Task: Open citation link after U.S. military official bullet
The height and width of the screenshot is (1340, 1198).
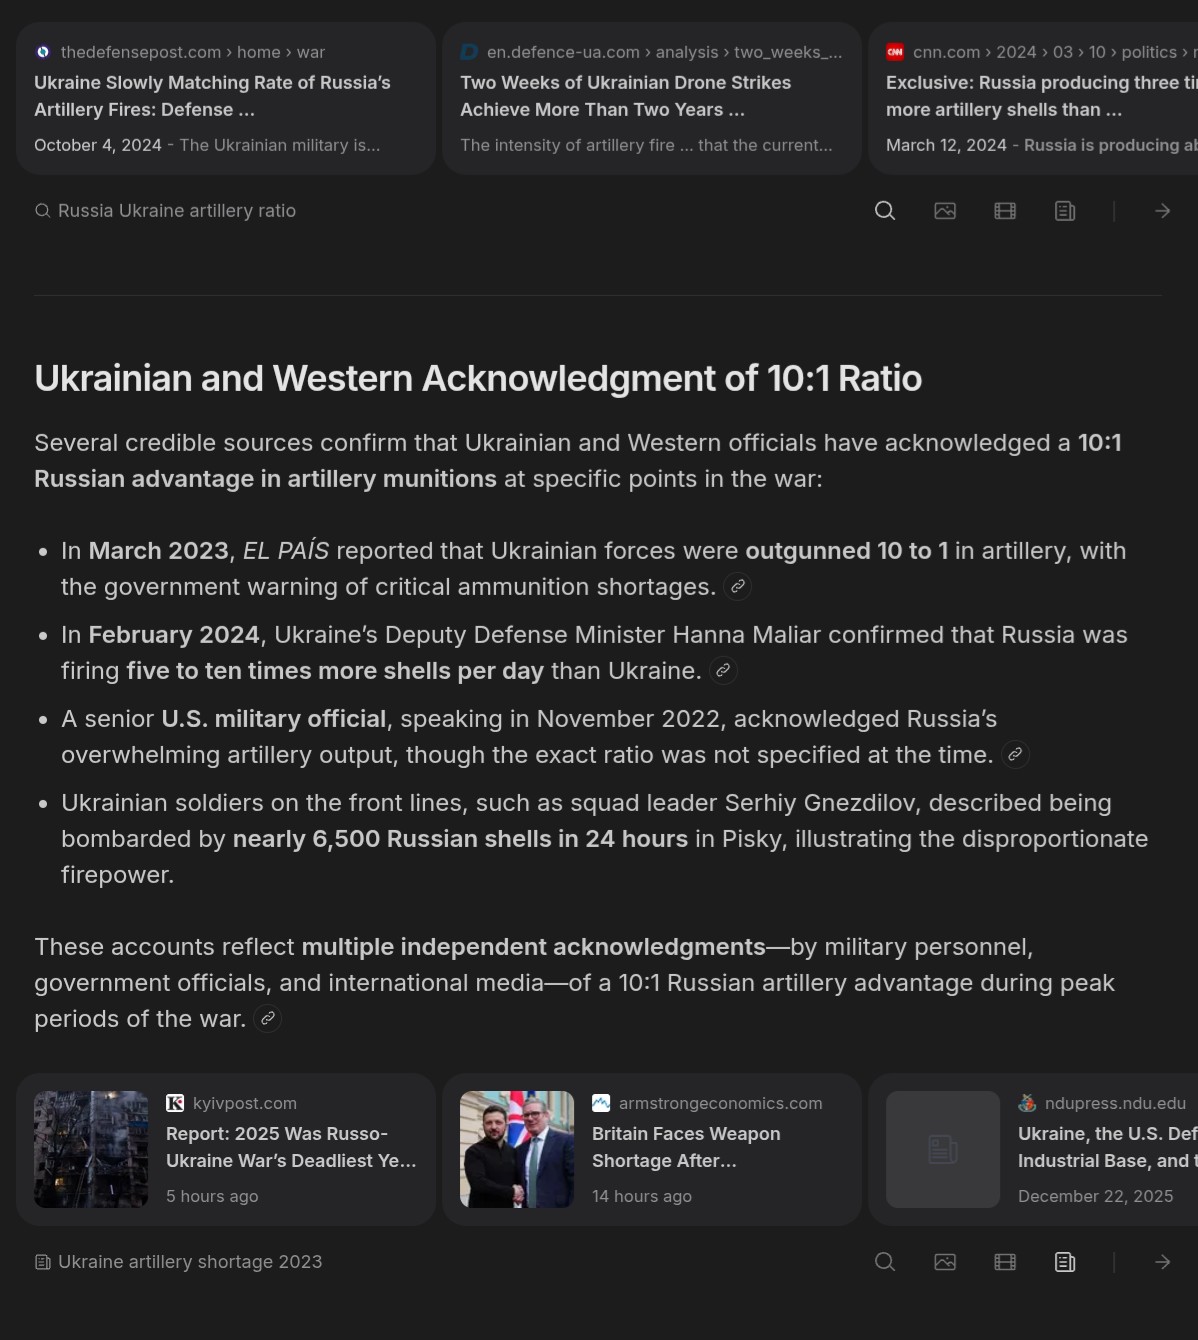Action: [1015, 755]
